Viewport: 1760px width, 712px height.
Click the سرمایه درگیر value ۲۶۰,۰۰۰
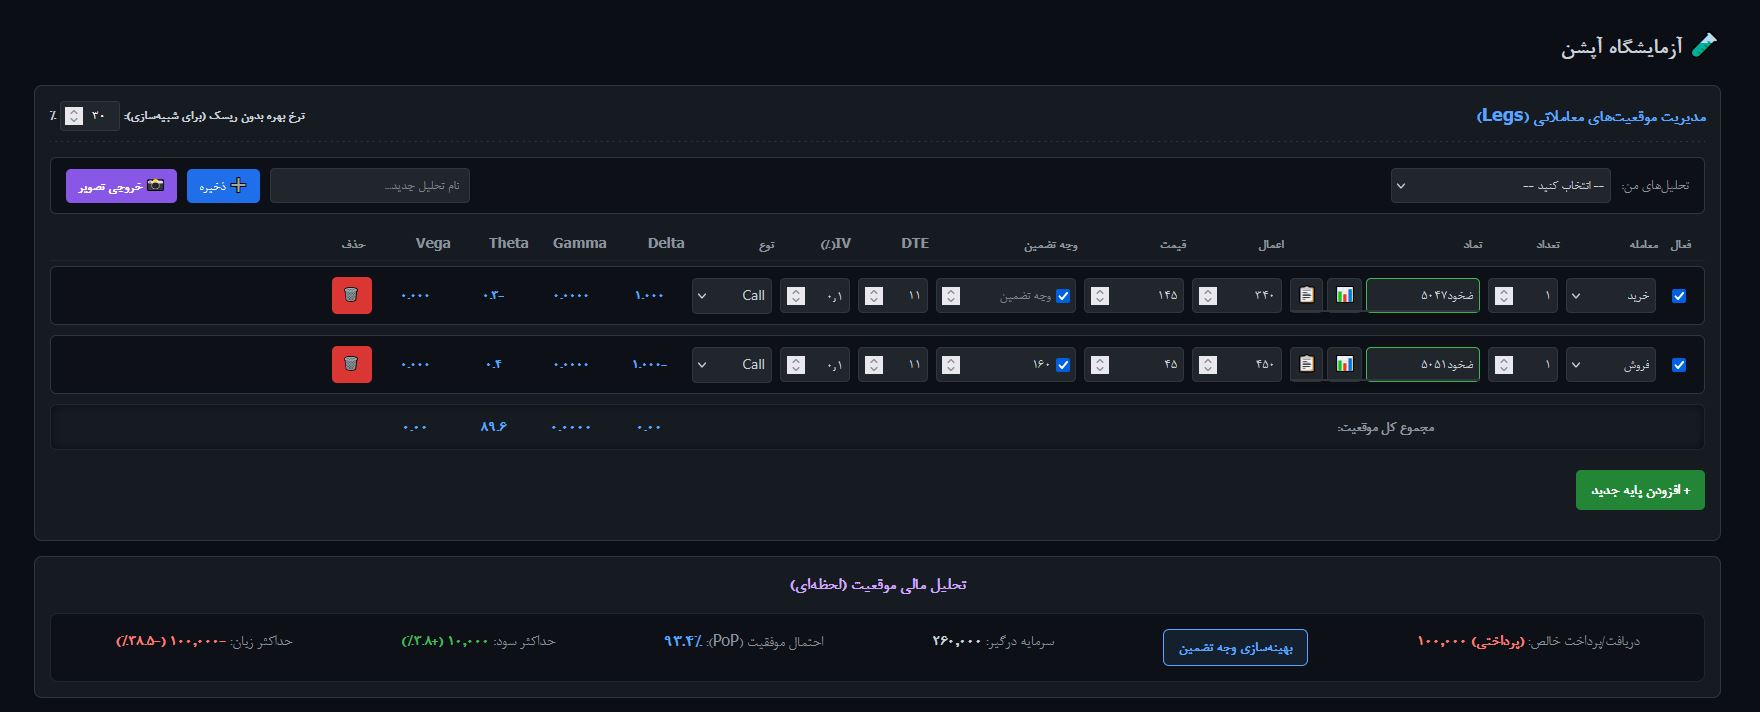[x=957, y=641]
